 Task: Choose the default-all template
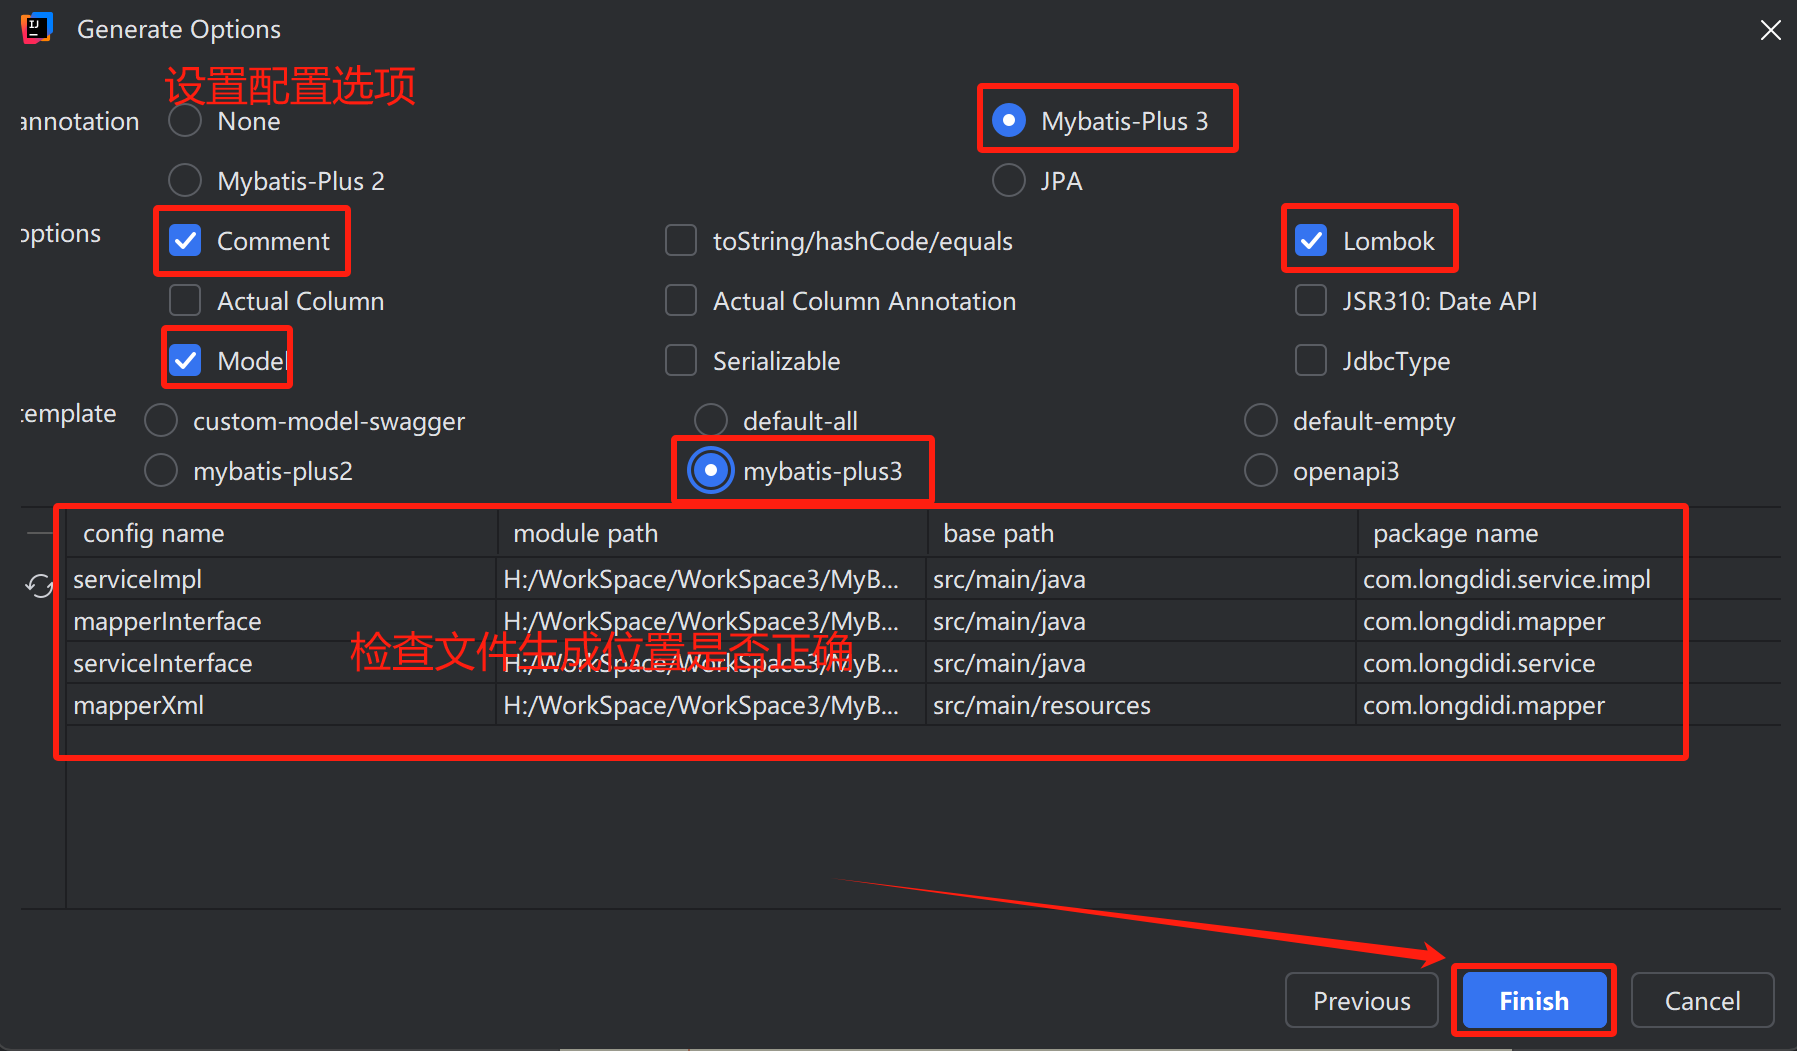[711, 421]
